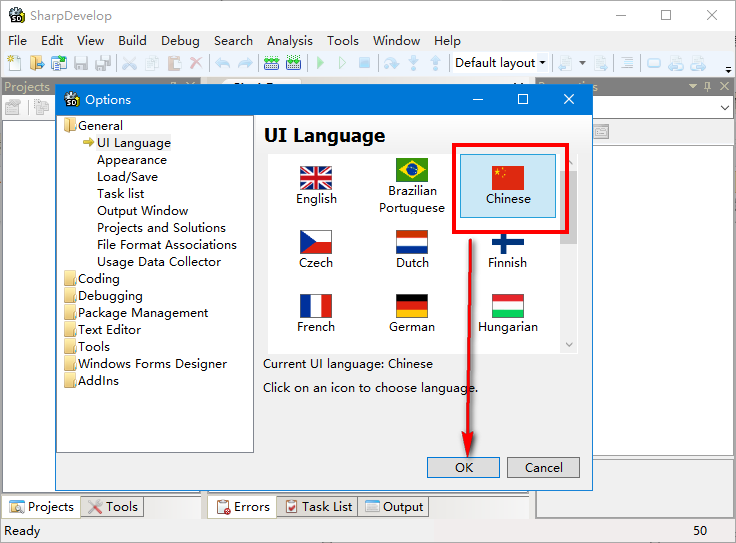Image resolution: width=736 pixels, height=543 pixels.
Task: Open the Search menu
Action: pyautogui.click(x=233, y=41)
